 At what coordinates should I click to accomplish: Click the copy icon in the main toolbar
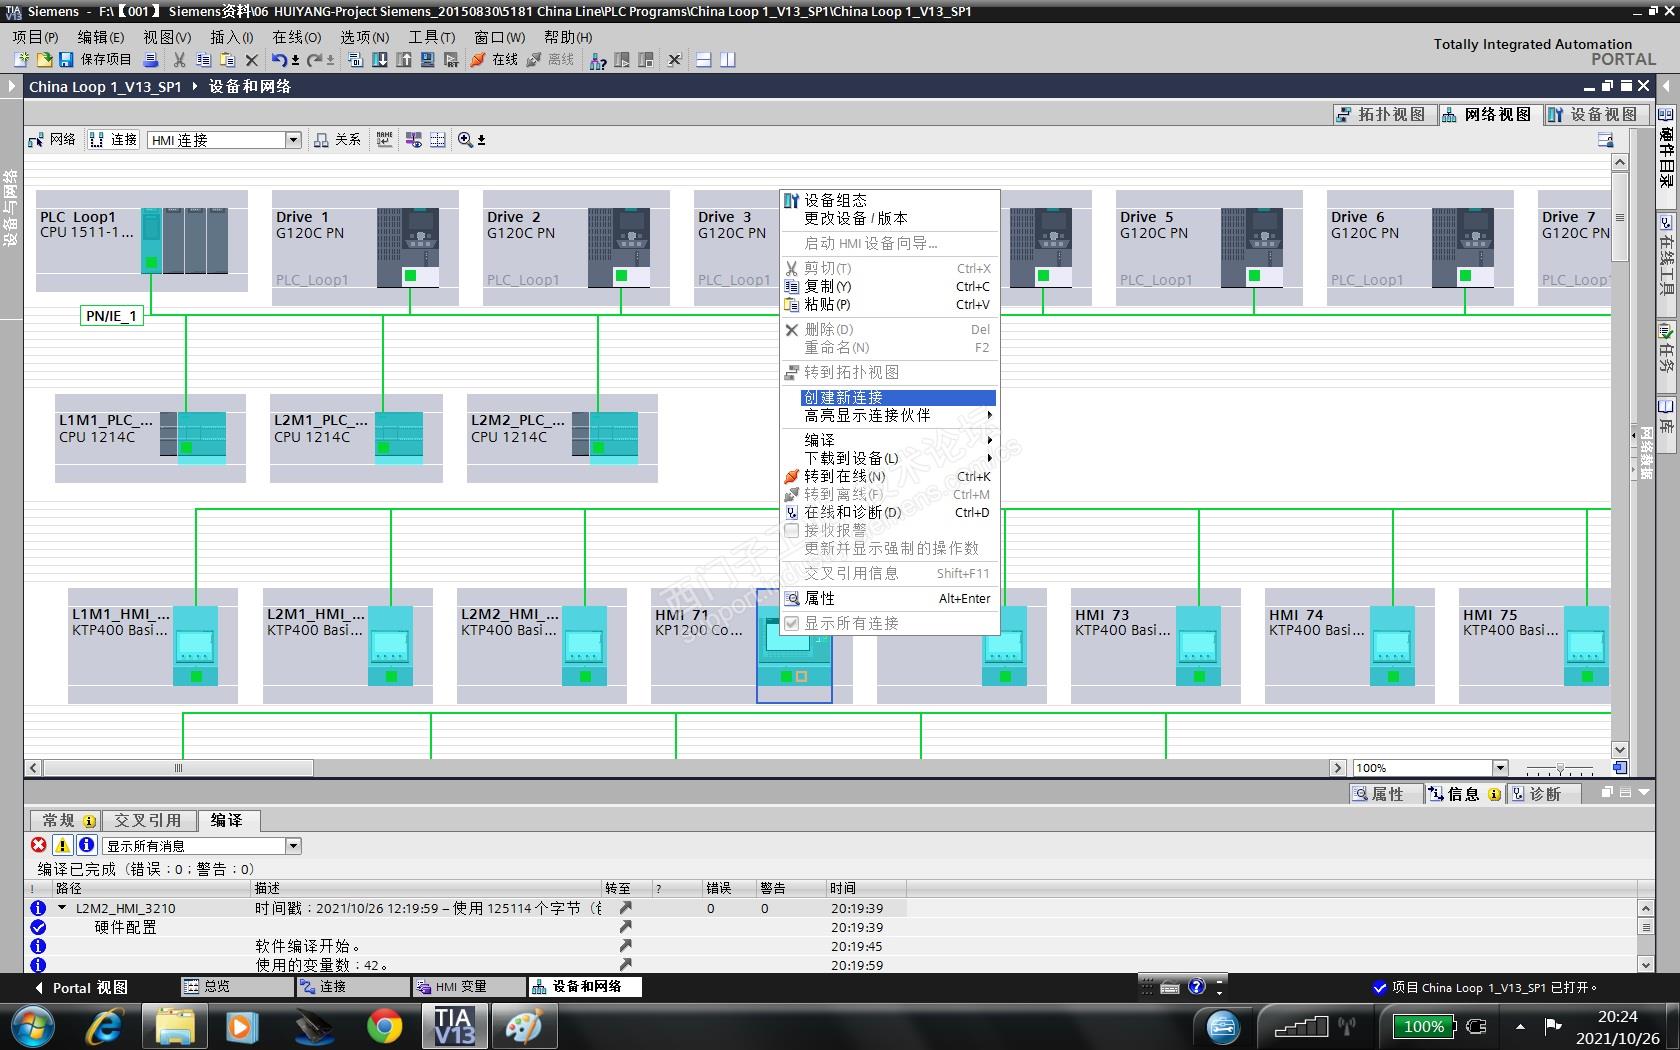pyautogui.click(x=203, y=60)
